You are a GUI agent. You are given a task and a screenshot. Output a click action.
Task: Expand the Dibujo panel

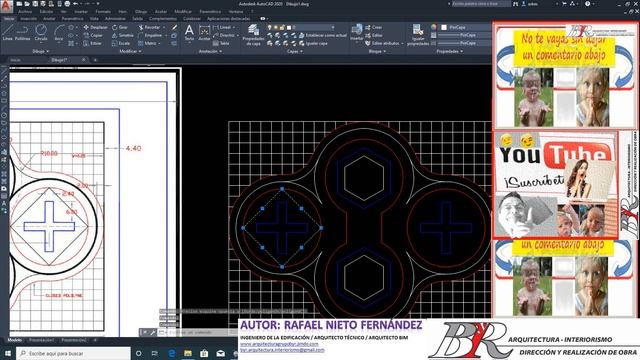40,51
